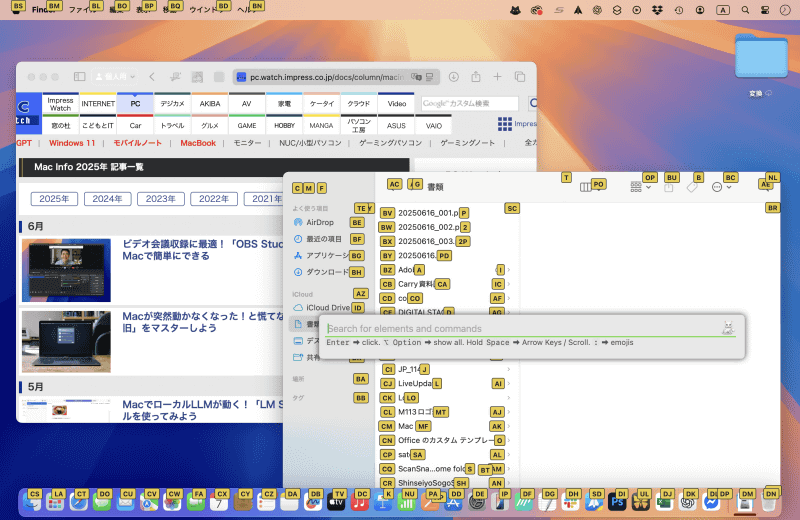
Task: Open the Finder more actions menu
Action: pyautogui.click(x=721, y=187)
